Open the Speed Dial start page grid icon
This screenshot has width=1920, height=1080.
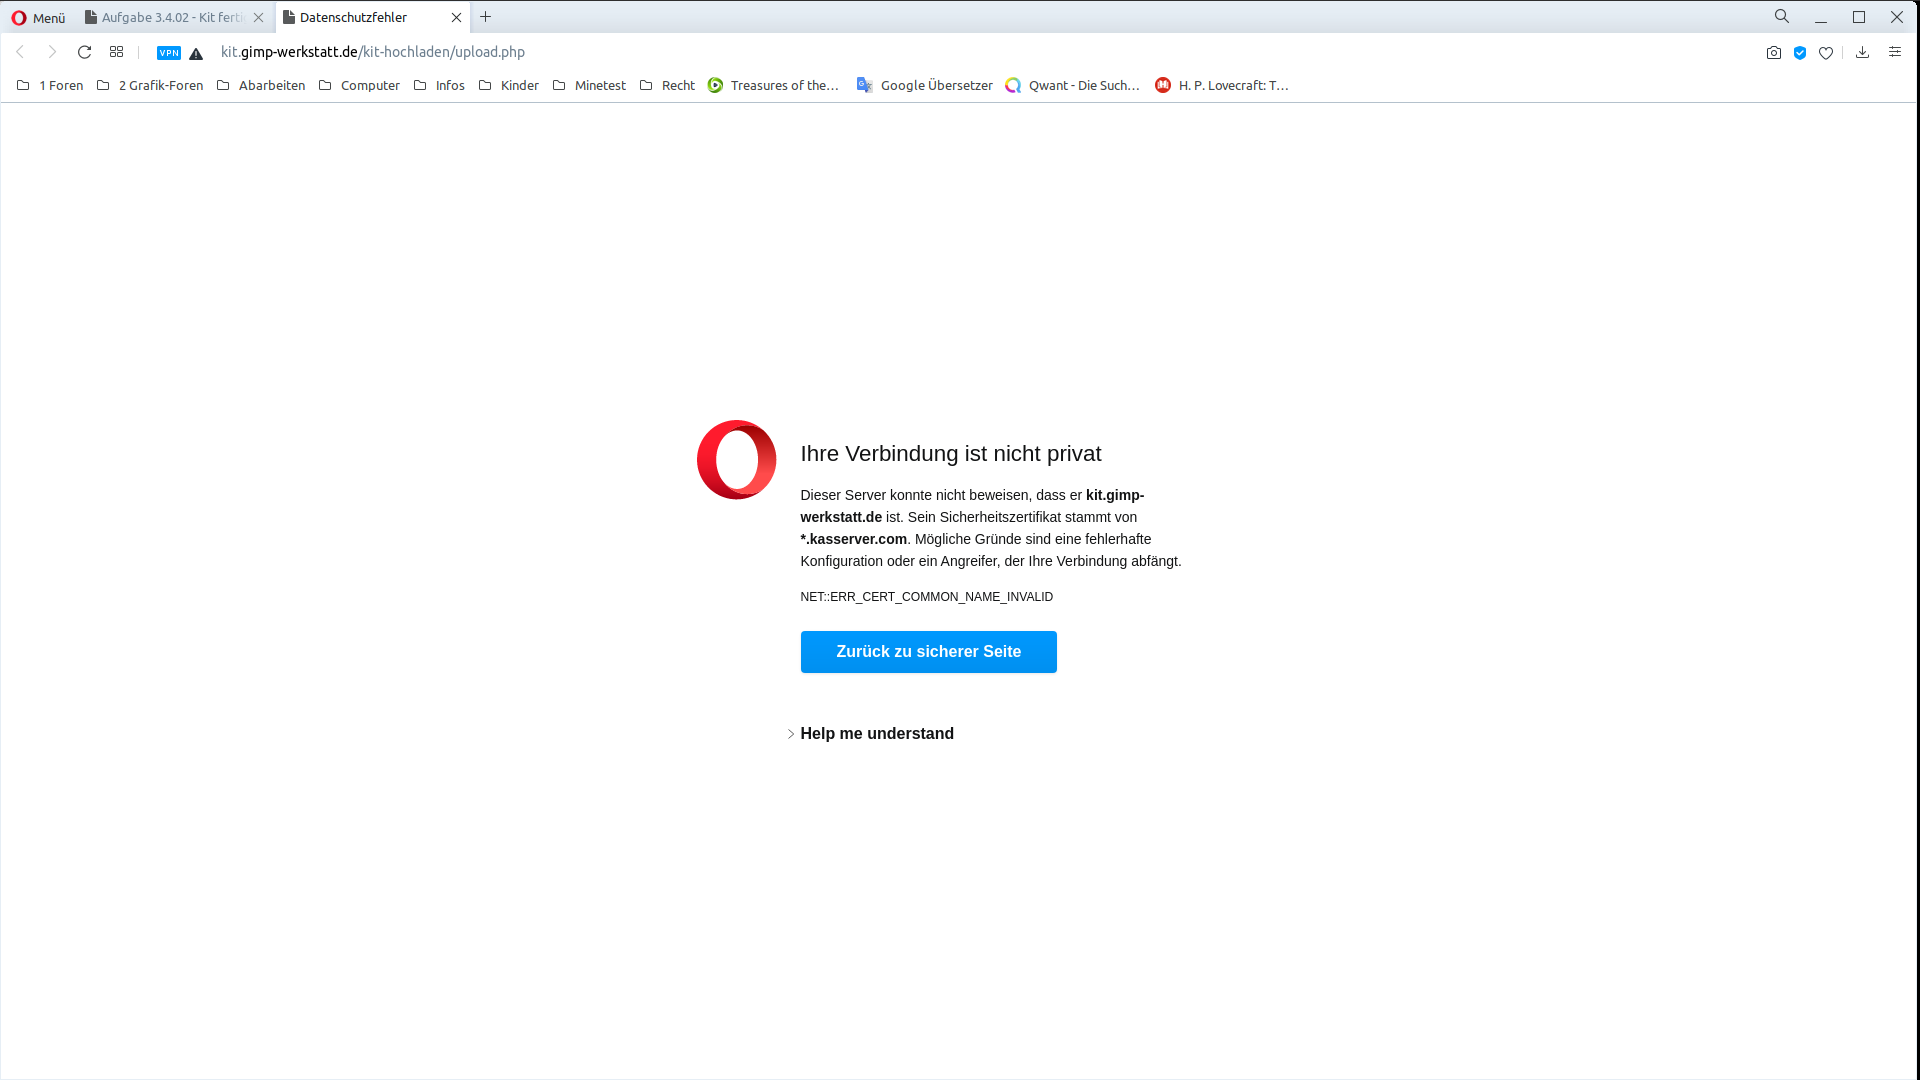click(117, 52)
